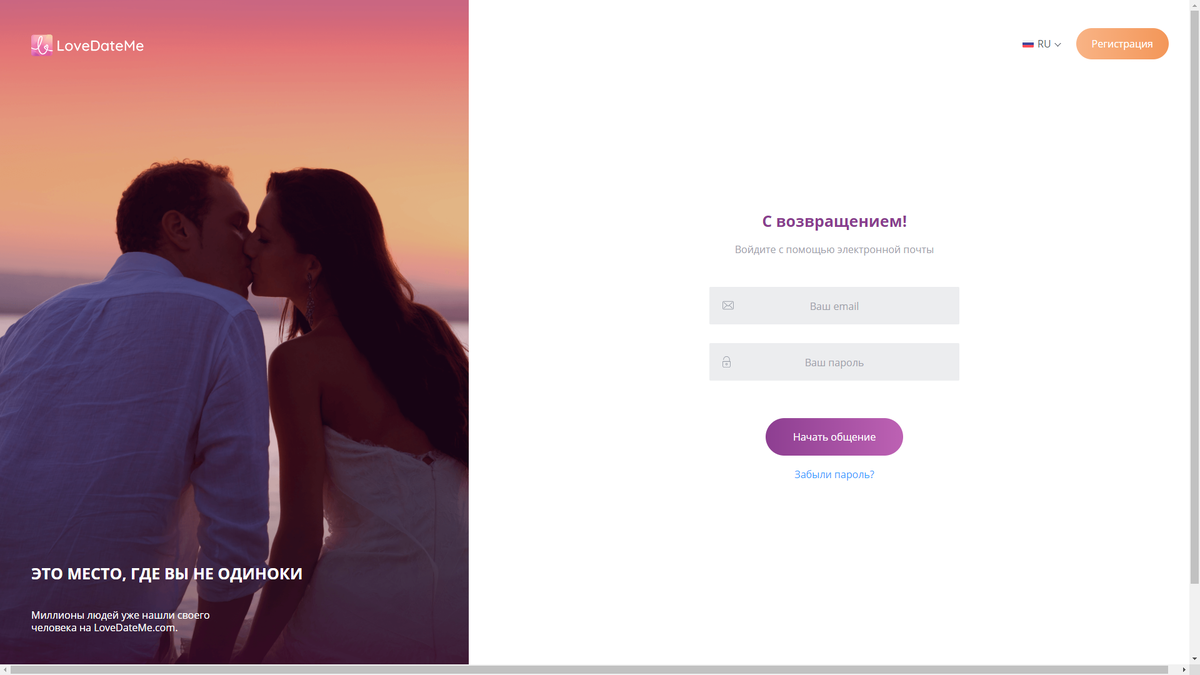Open the RU language dropdown
1200x675 pixels.
point(1041,44)
